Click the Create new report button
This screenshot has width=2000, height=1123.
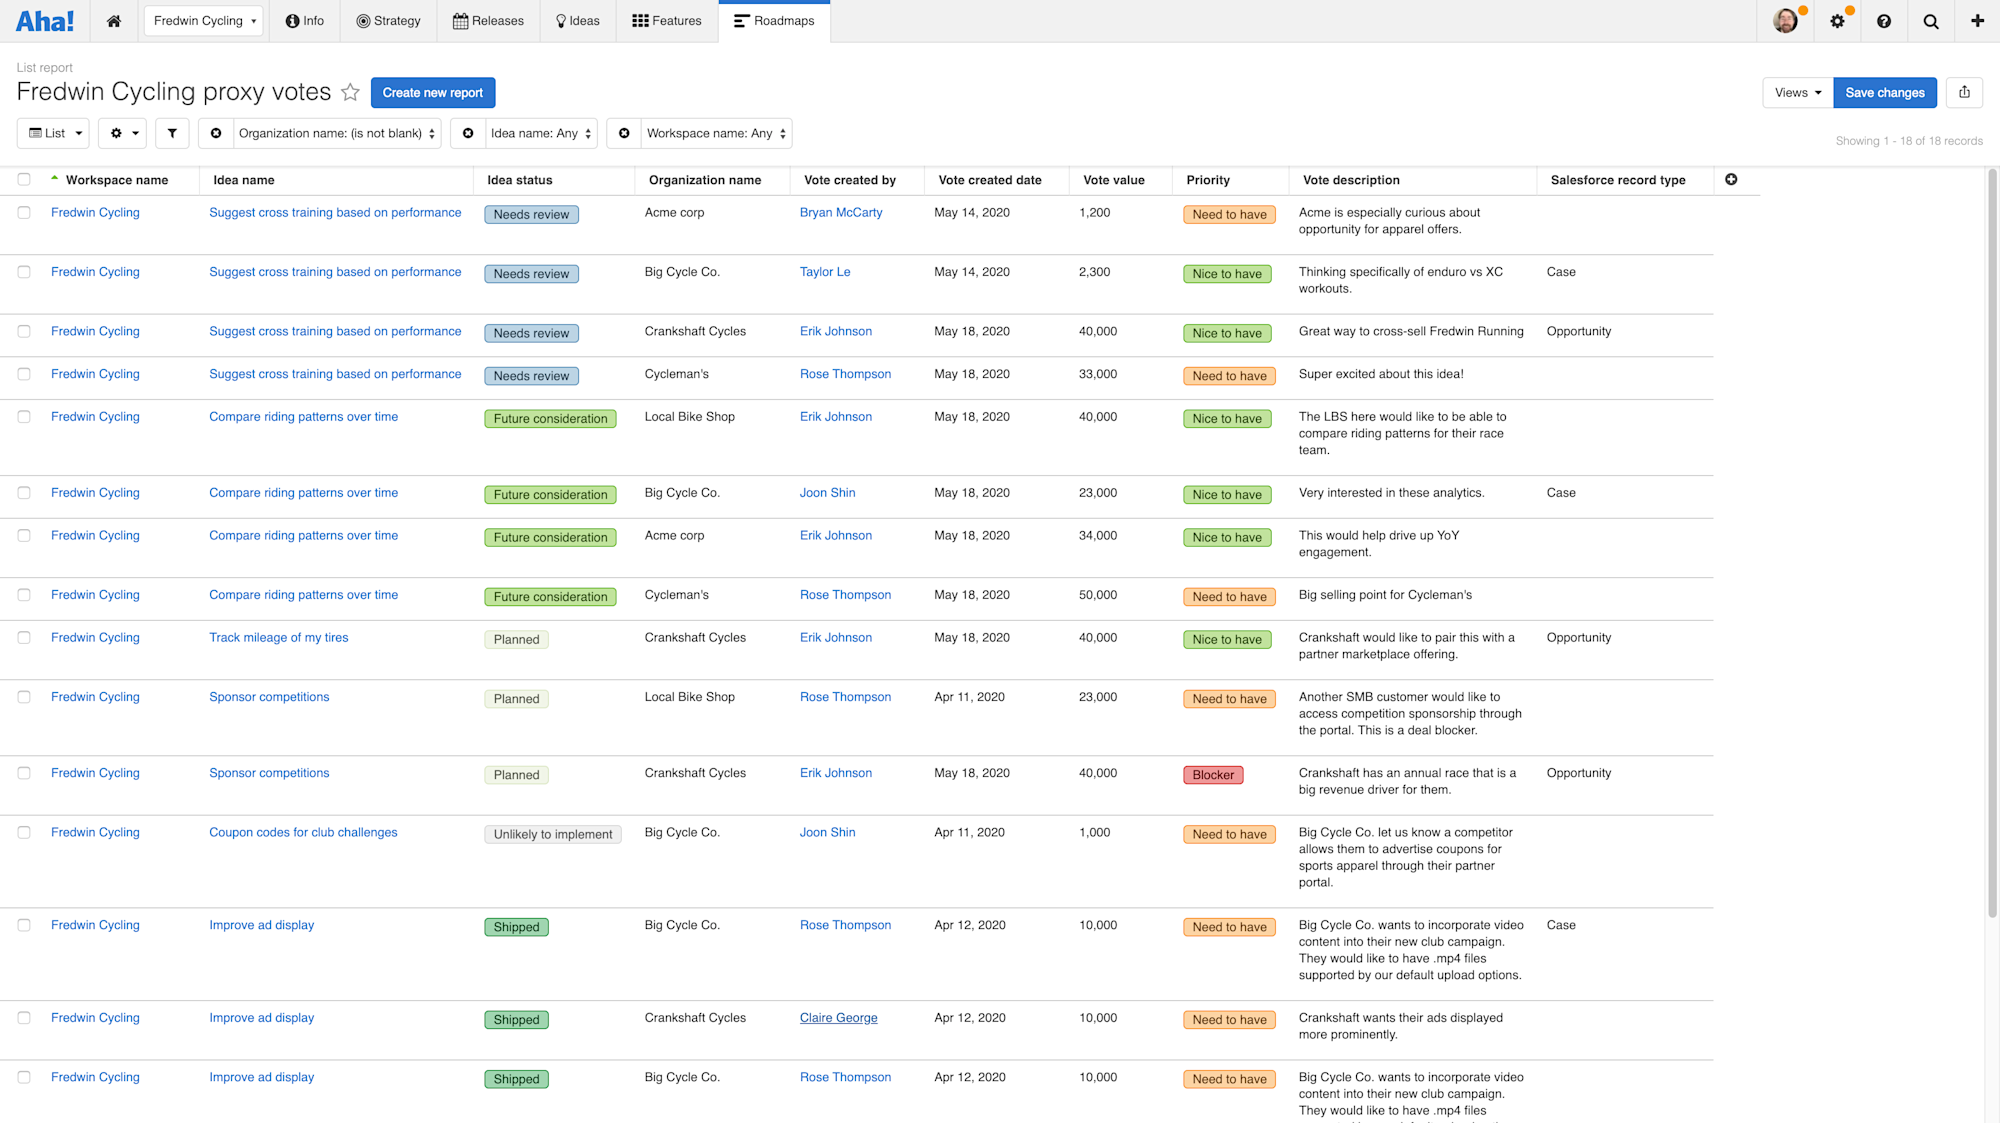pyautogui.click(x=433, y=92)
